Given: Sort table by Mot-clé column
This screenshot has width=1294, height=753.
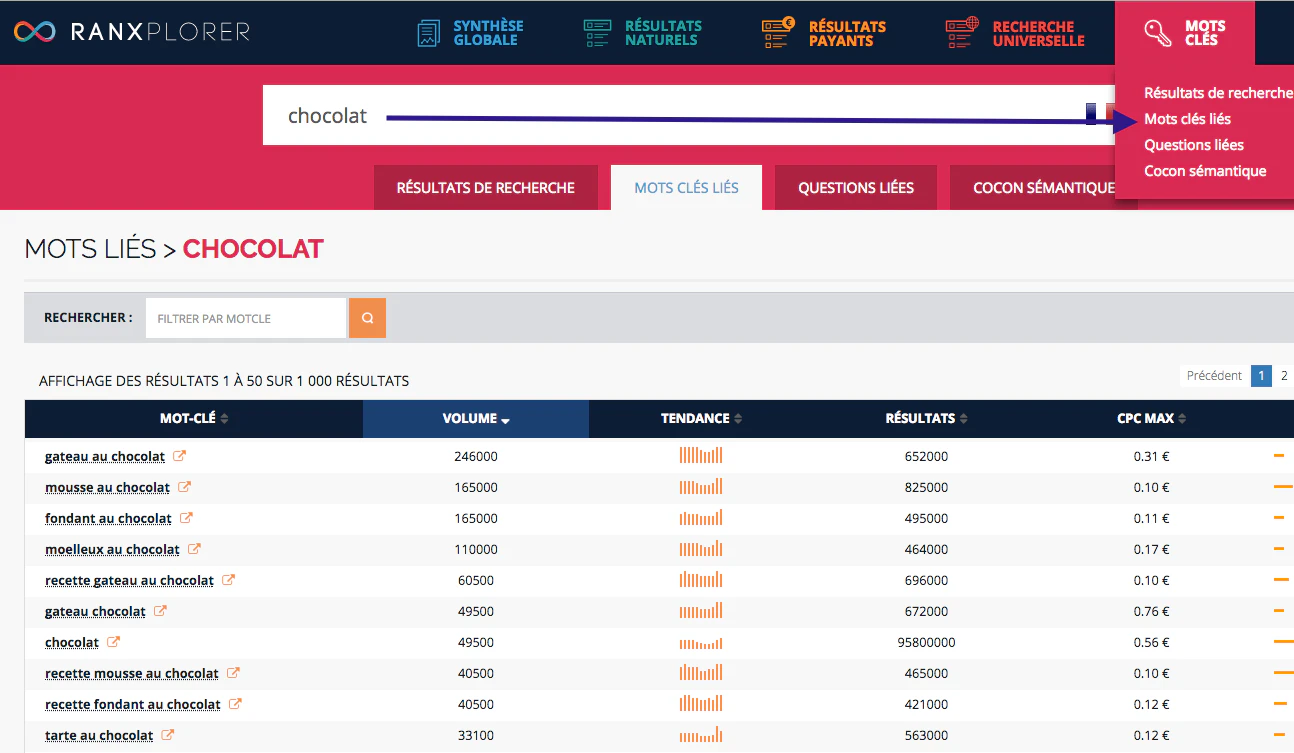Looking at the screenshot, I should [x=194, y=419].
